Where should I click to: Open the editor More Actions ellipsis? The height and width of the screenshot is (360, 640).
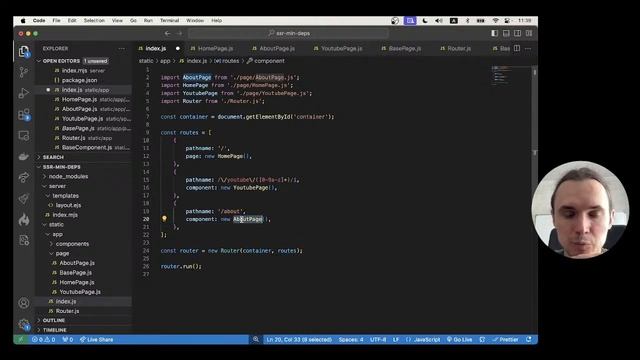(x=528, y=48)
